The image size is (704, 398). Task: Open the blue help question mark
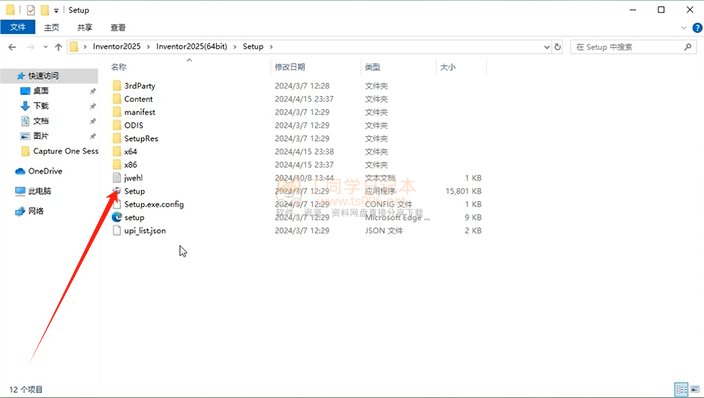point(697,28)
